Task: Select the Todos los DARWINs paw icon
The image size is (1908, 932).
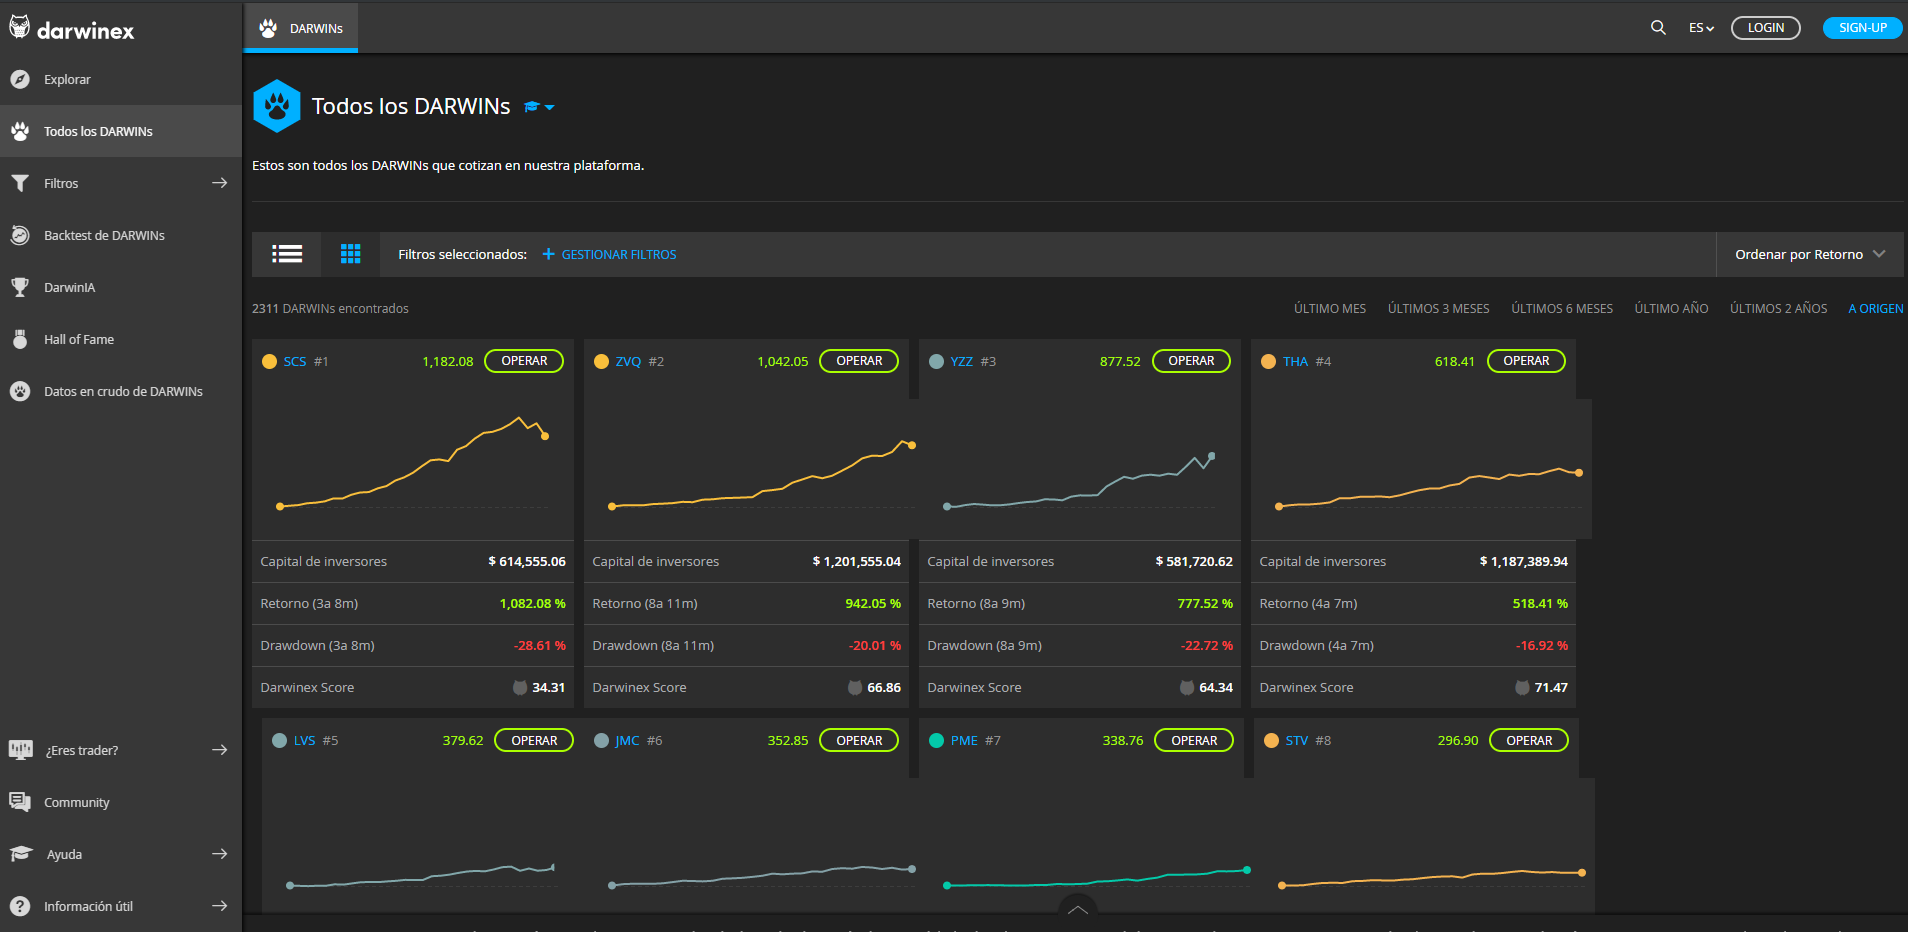Action: (20, 131)
